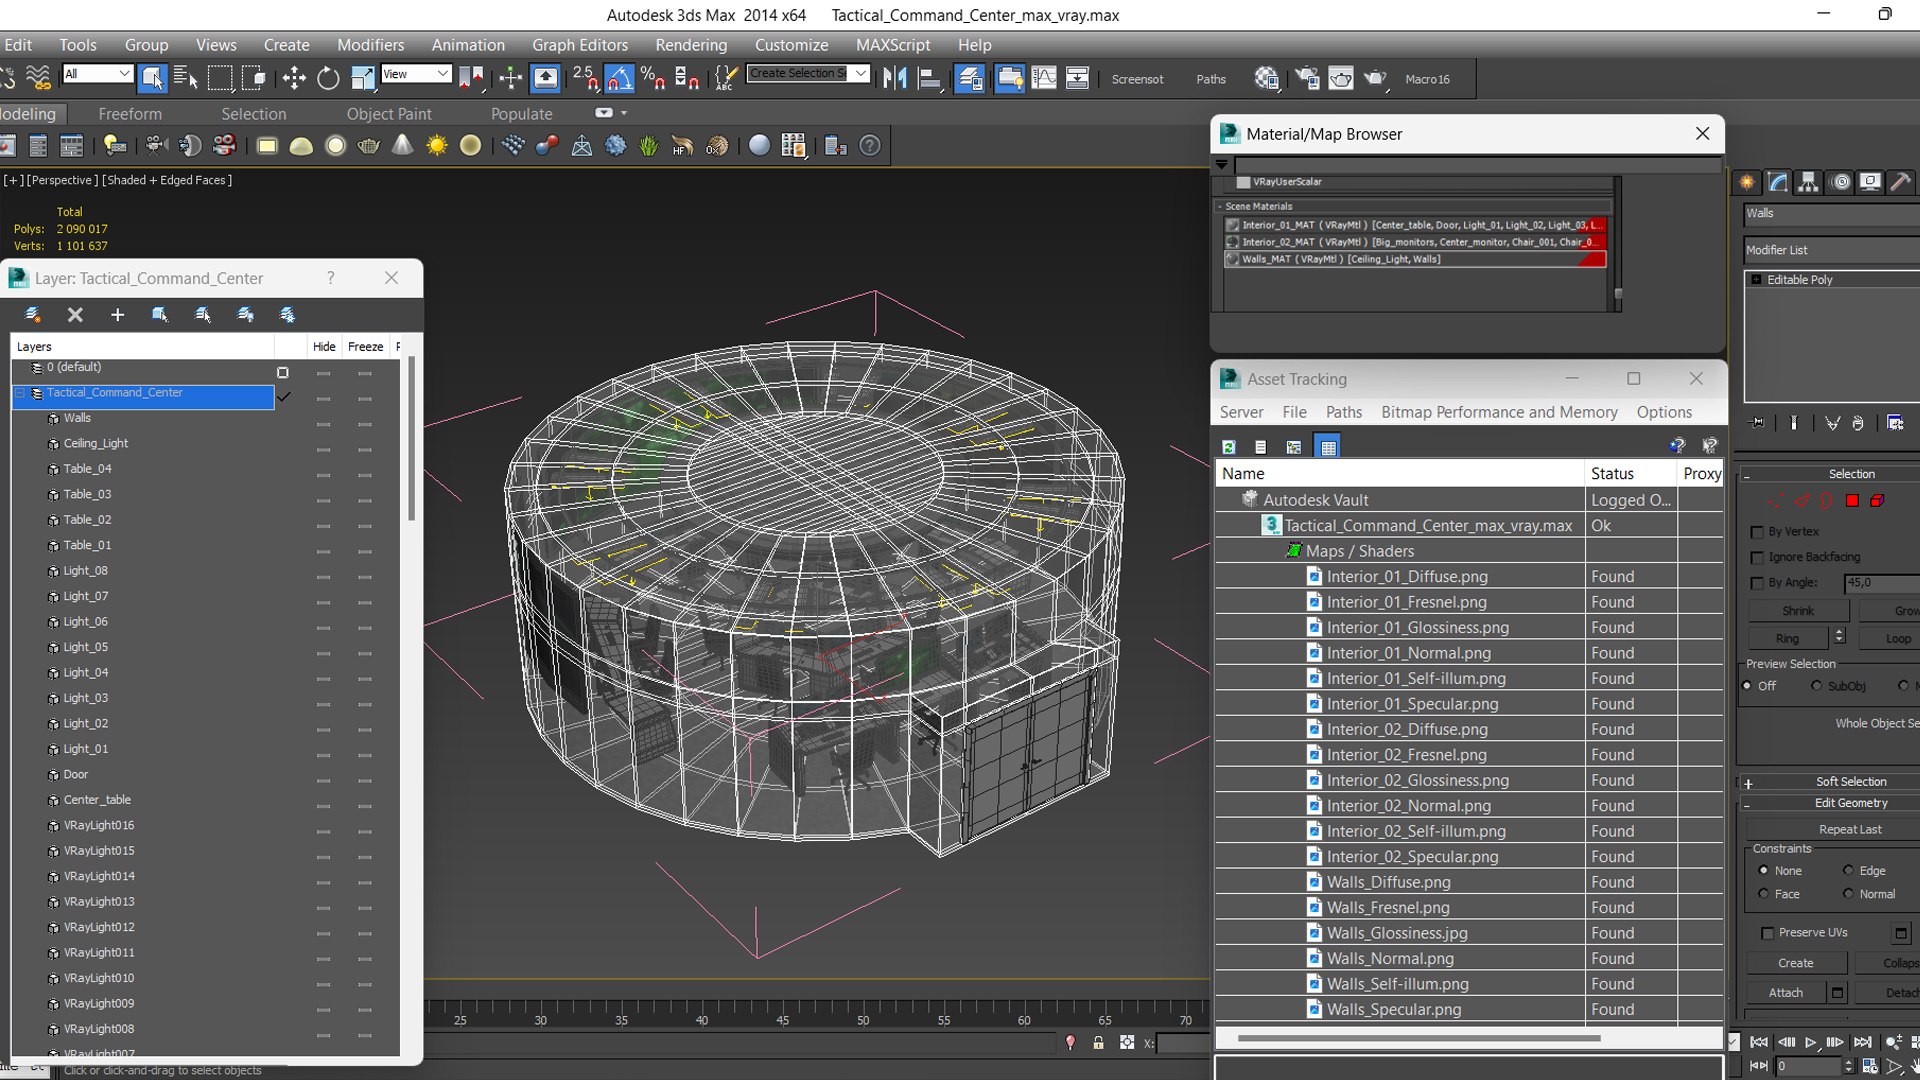Click the teapot primitive icon

click(369, 146)
